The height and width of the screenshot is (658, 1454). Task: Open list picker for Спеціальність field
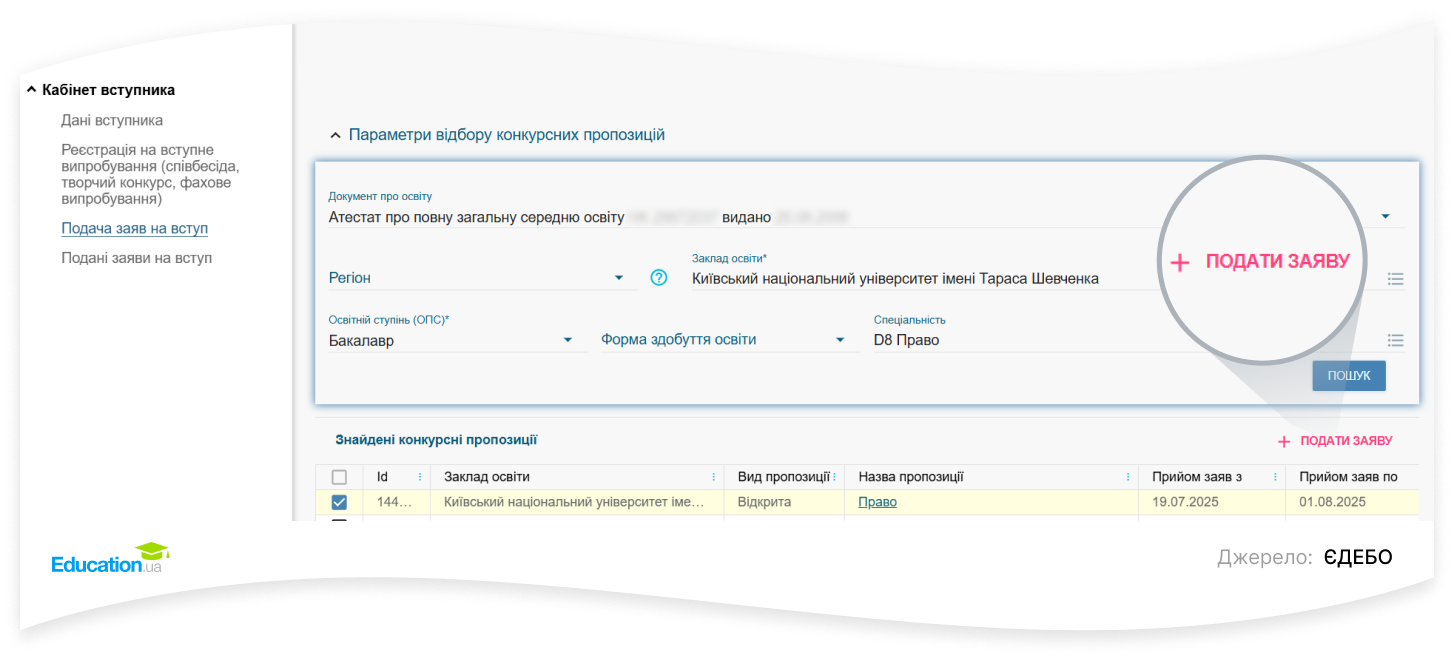[x=1396, y=340]
